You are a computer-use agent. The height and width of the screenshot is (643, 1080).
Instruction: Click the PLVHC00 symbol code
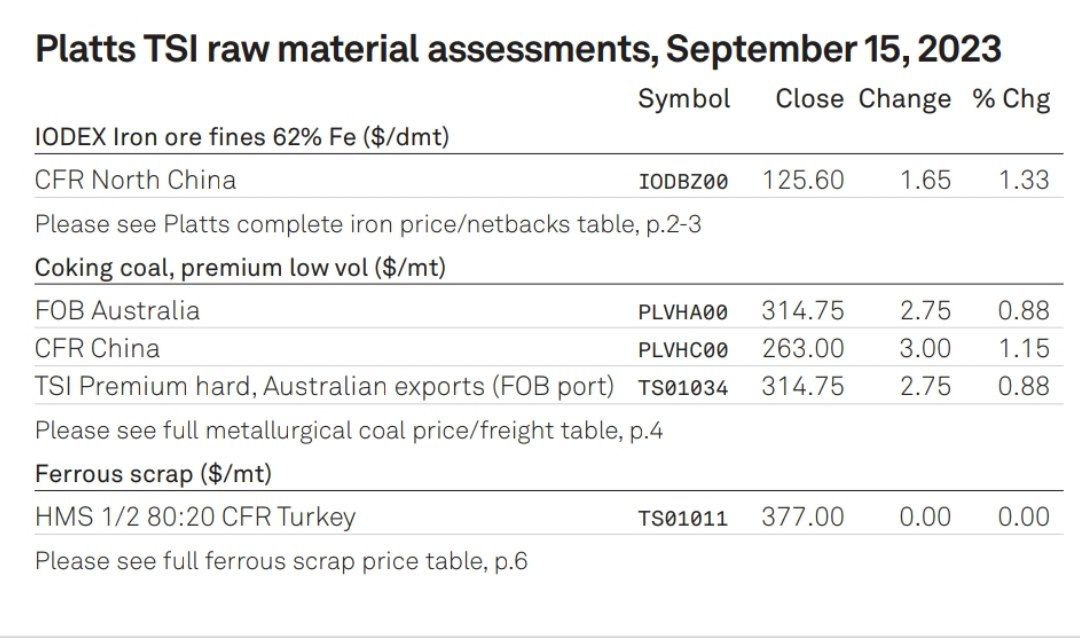(x=683, y=350)
